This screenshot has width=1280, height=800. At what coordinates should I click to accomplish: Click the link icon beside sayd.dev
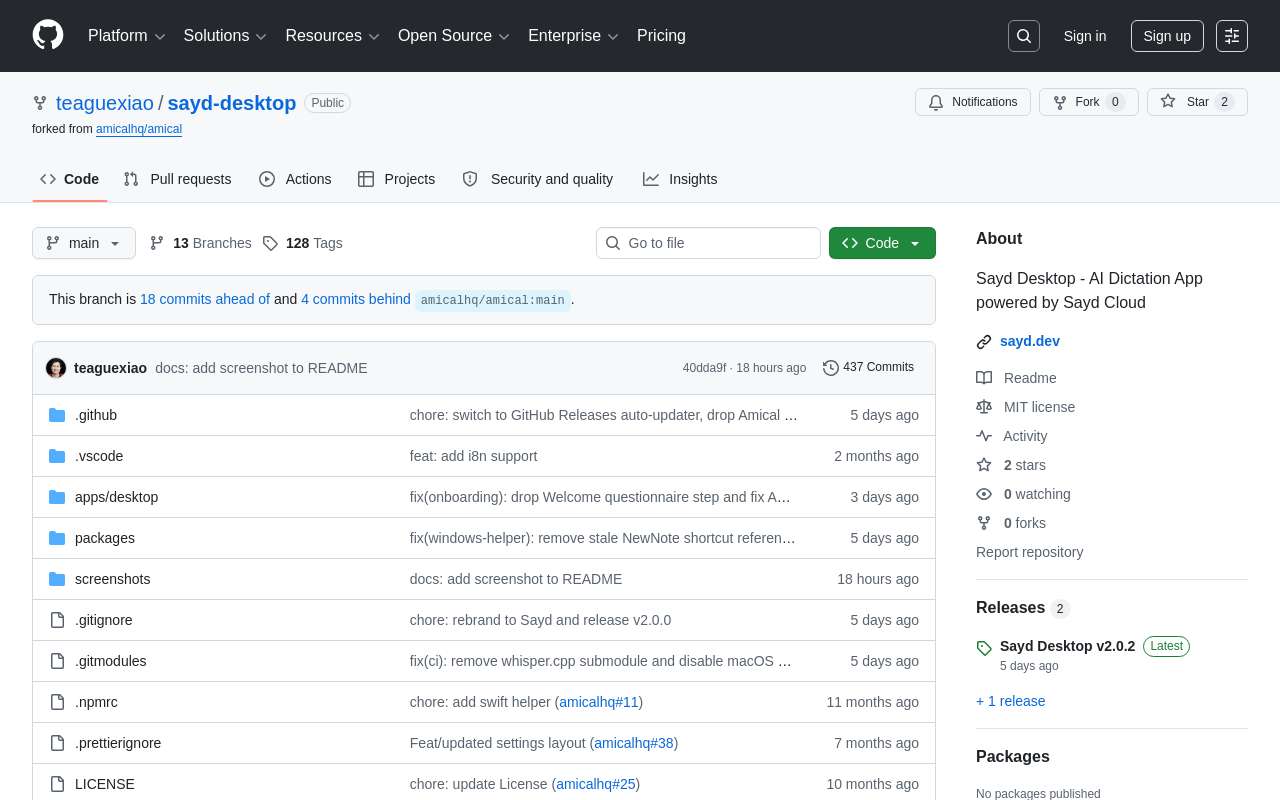point(984,342)
